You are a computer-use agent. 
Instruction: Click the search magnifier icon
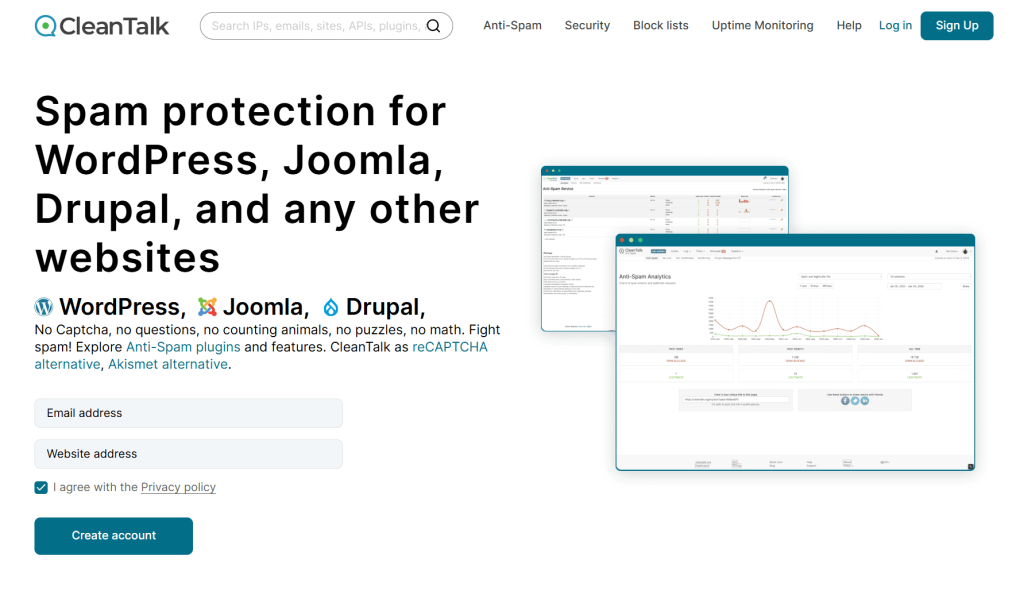pos(433,26)
